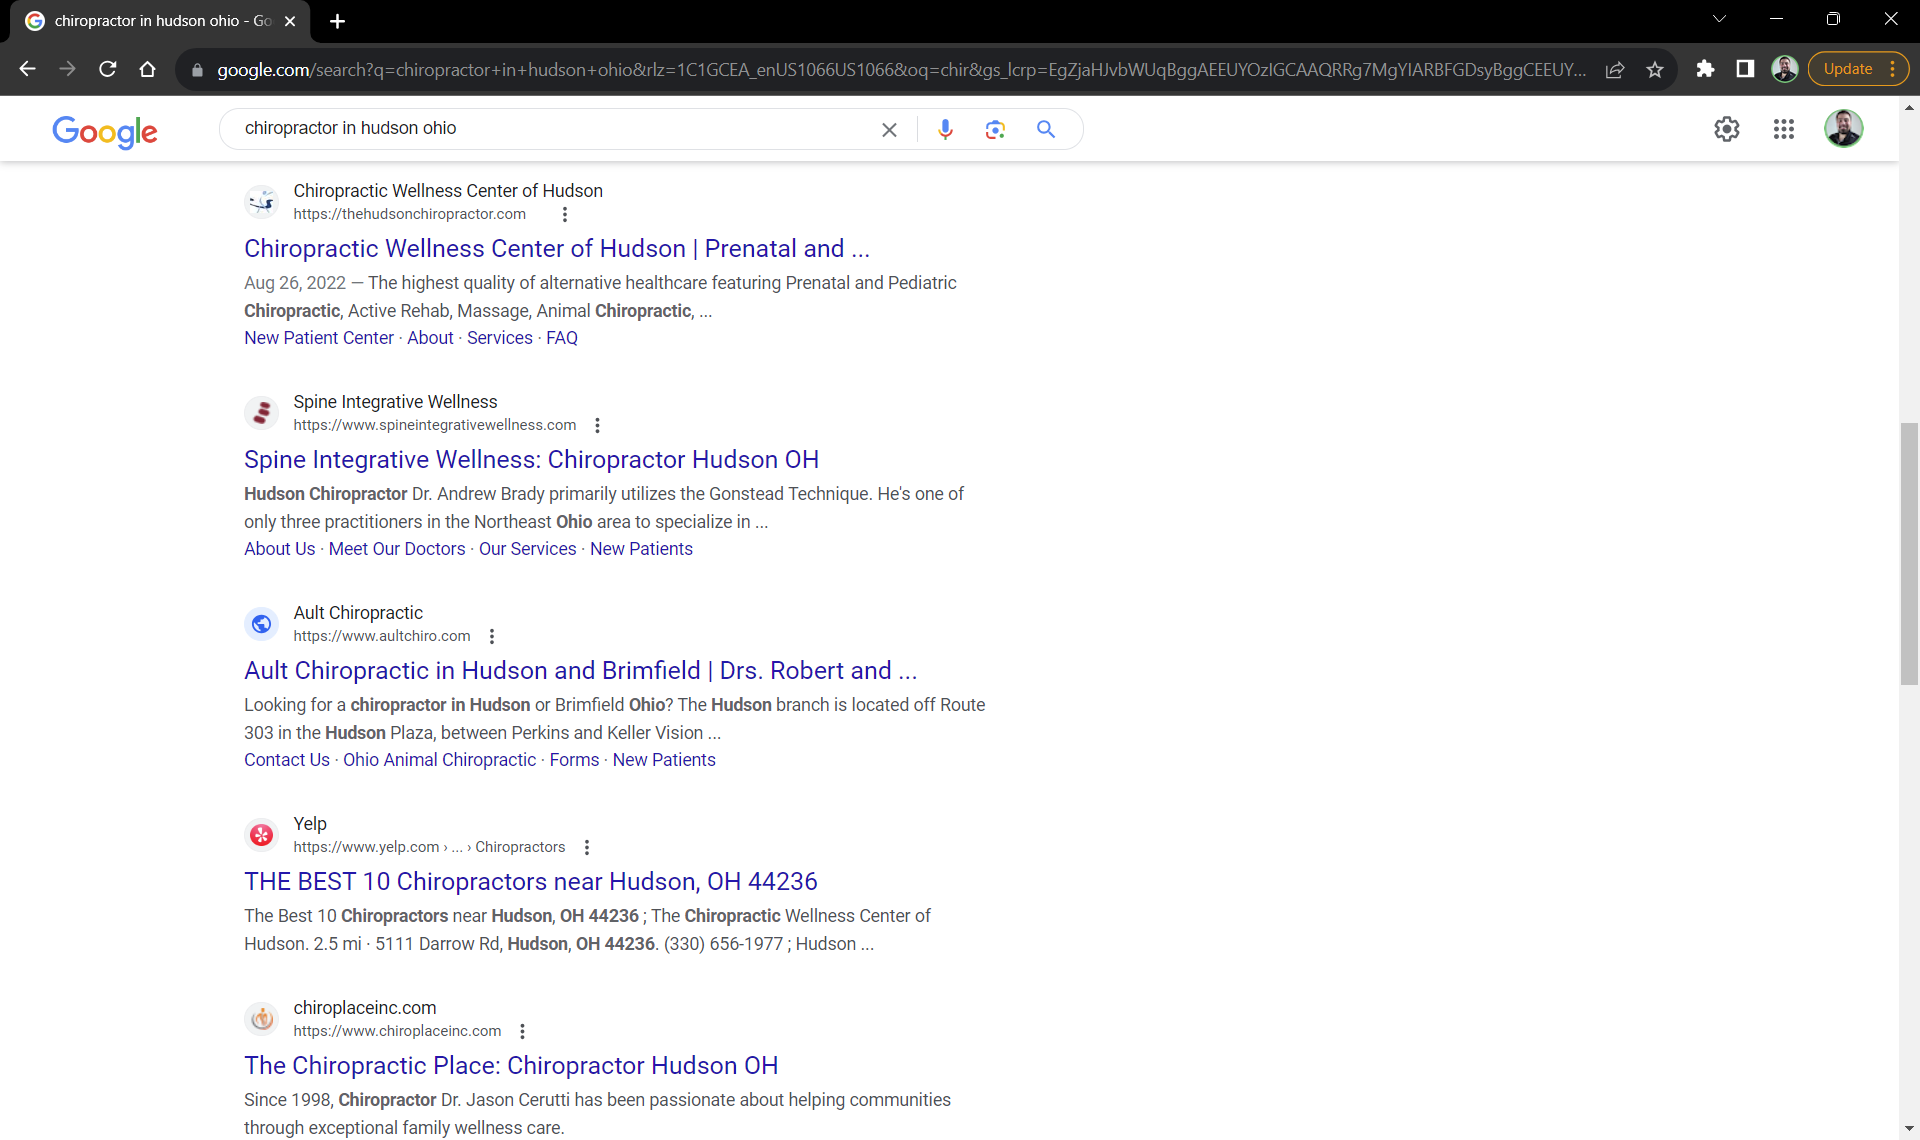Viewport: 1920px width, 1140px height.
Task: Open Spine Integrative Wellness result title link
Action: 531,459
